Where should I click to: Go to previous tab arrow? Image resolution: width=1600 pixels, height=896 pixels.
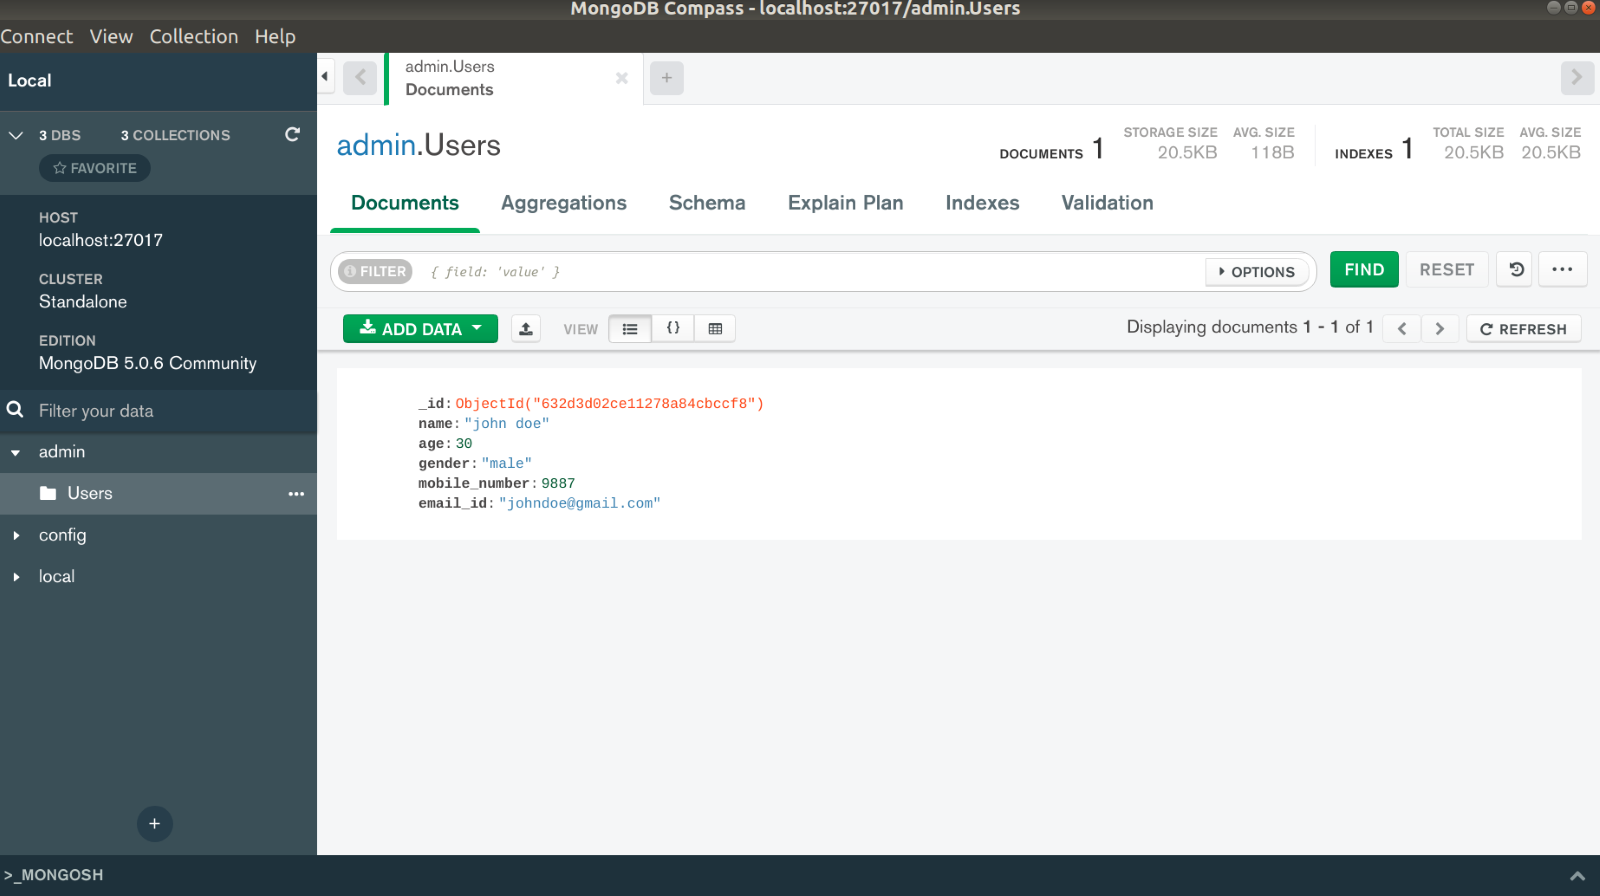360,77
